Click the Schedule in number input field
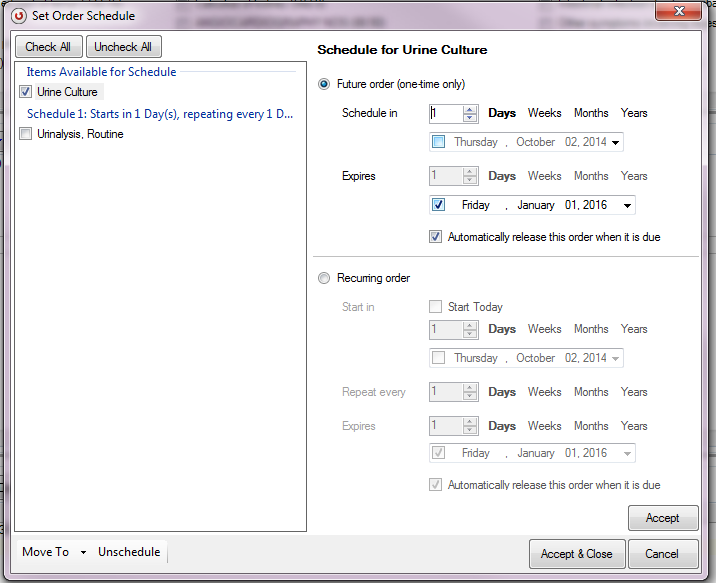This screenshot has height=583, width=716. tap(445, 114)
